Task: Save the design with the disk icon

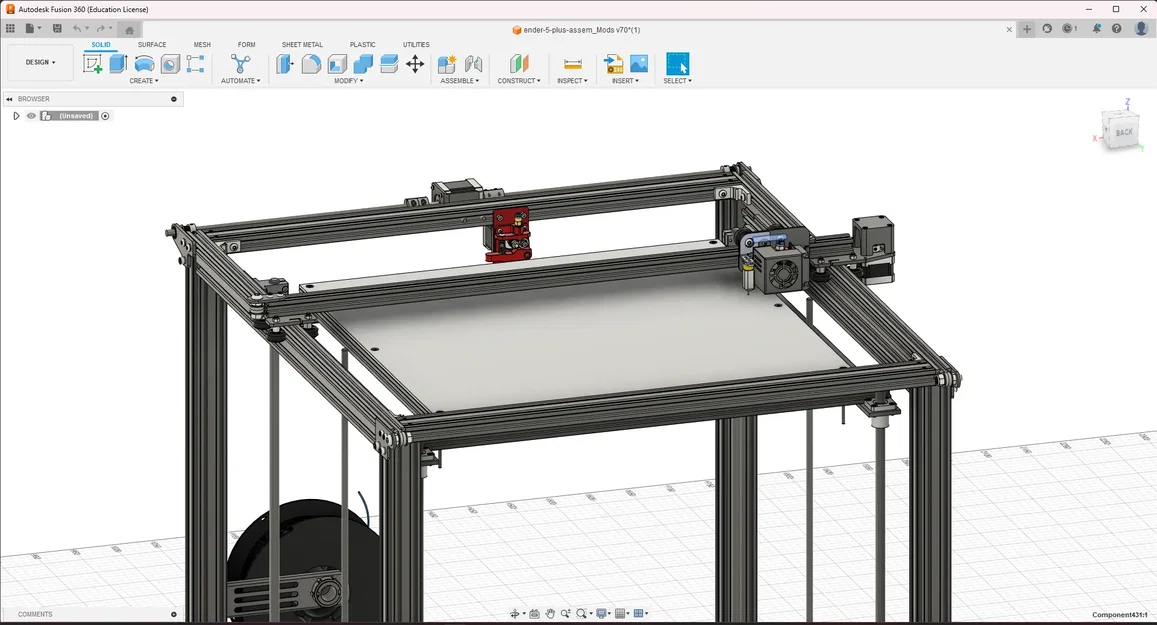Action: click(x=57, y=29)
